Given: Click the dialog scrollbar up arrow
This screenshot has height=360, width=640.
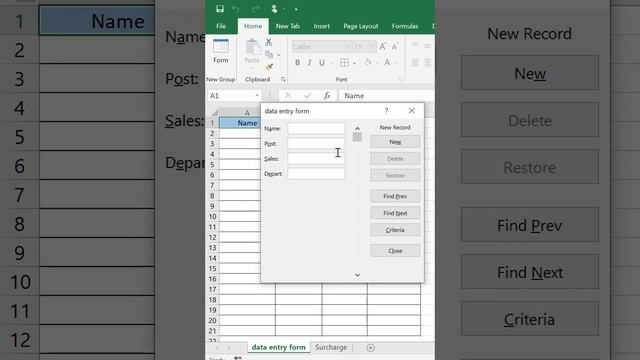Looking at the screenshot, I should click(357, 128).
